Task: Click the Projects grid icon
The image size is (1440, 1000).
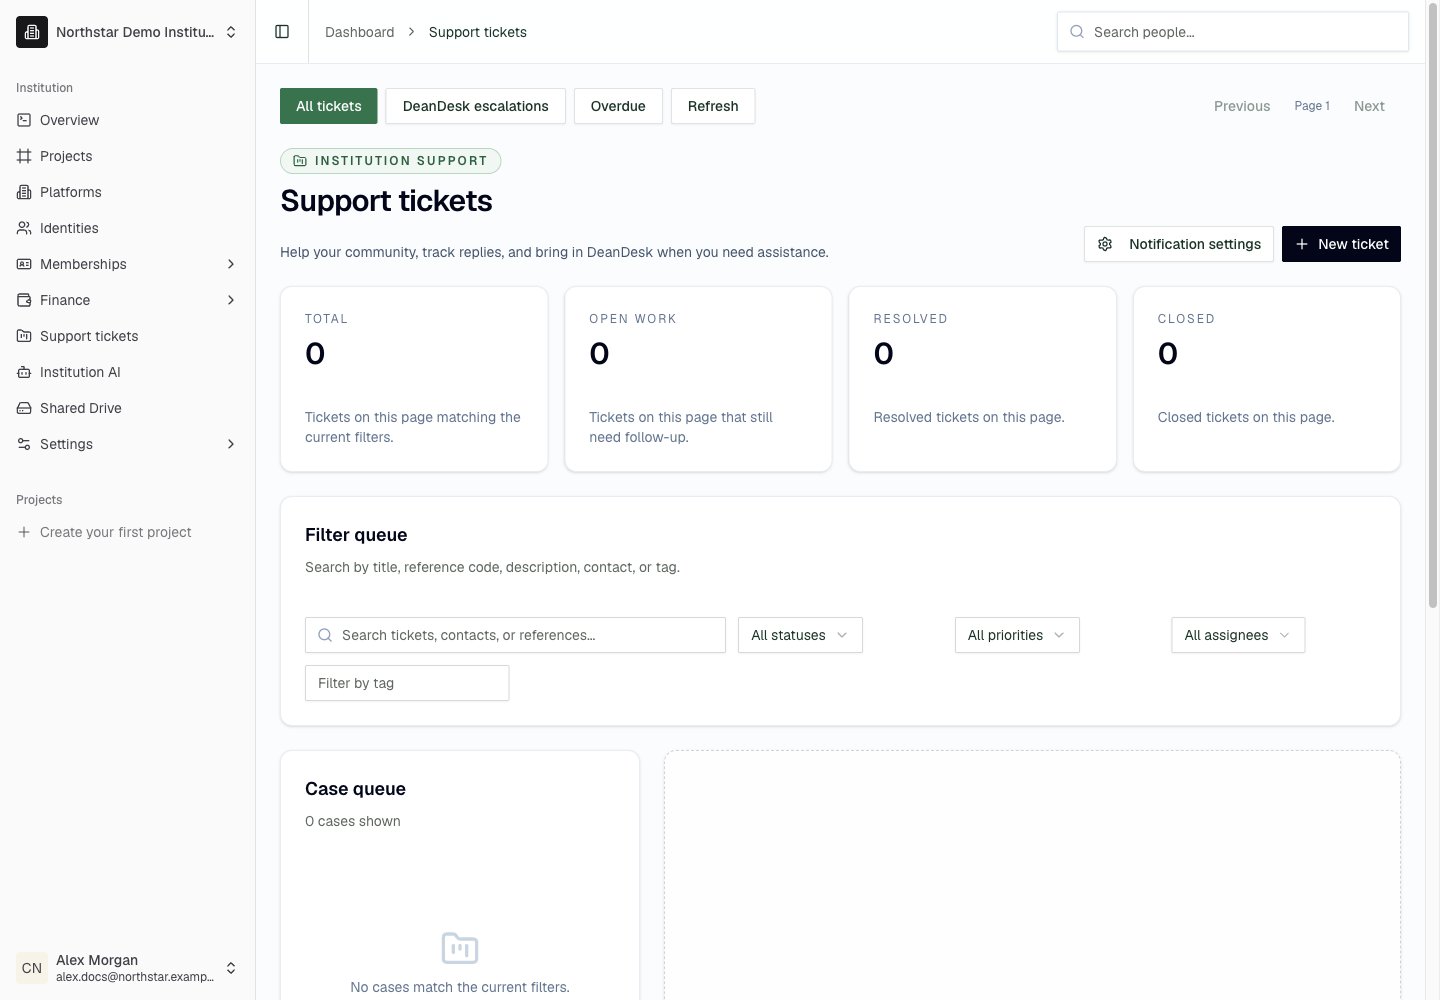Action: tap(24, 156)
